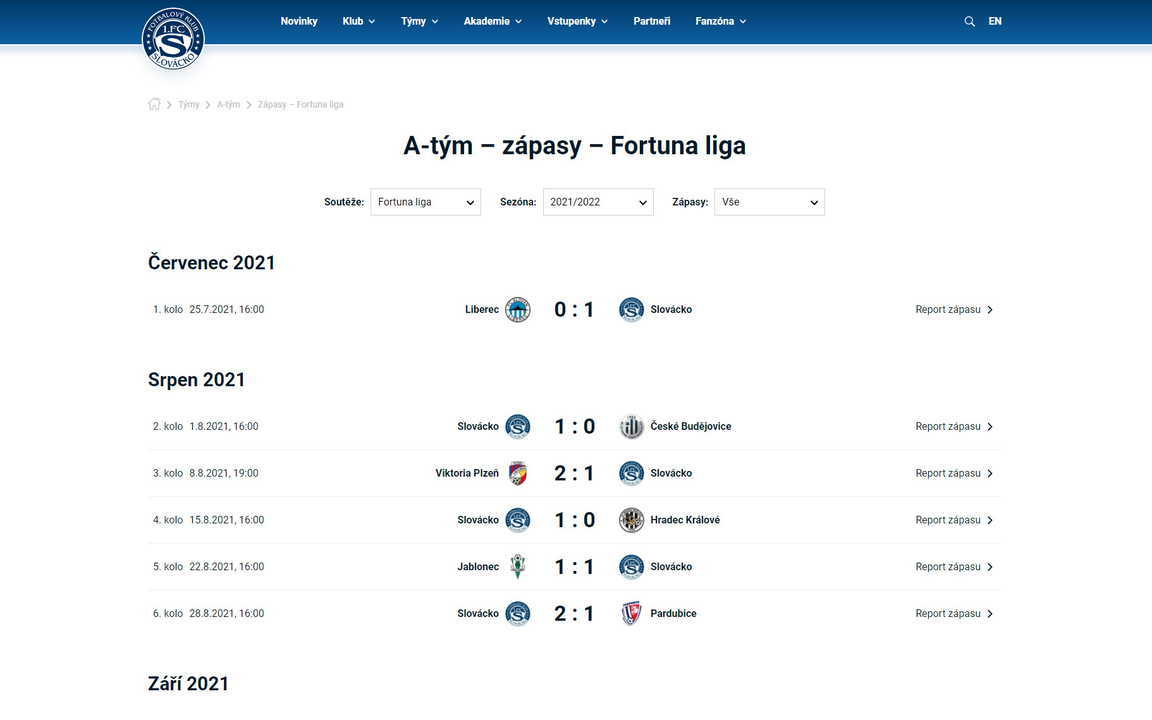
Task: Click the Viktoria Plzeň club crest
Action: pyautogui.click(x=517, y=473)
